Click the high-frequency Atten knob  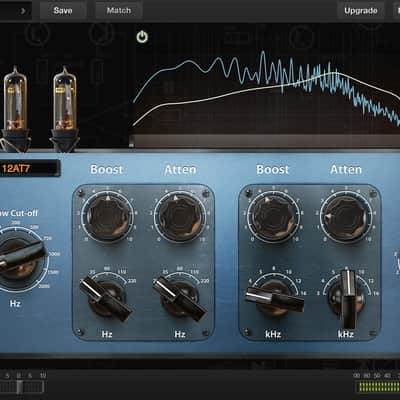tap(346, 217)
